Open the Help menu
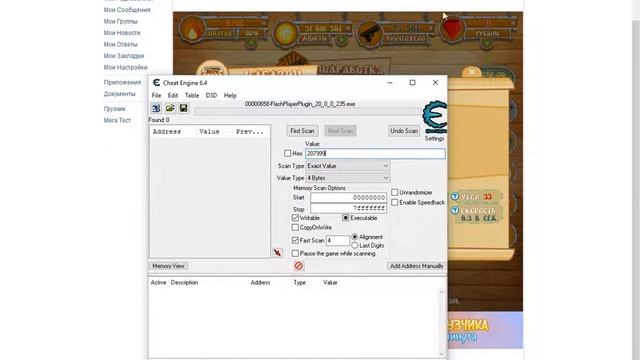Viewport: 640px width, 360px height. [230, 96]
